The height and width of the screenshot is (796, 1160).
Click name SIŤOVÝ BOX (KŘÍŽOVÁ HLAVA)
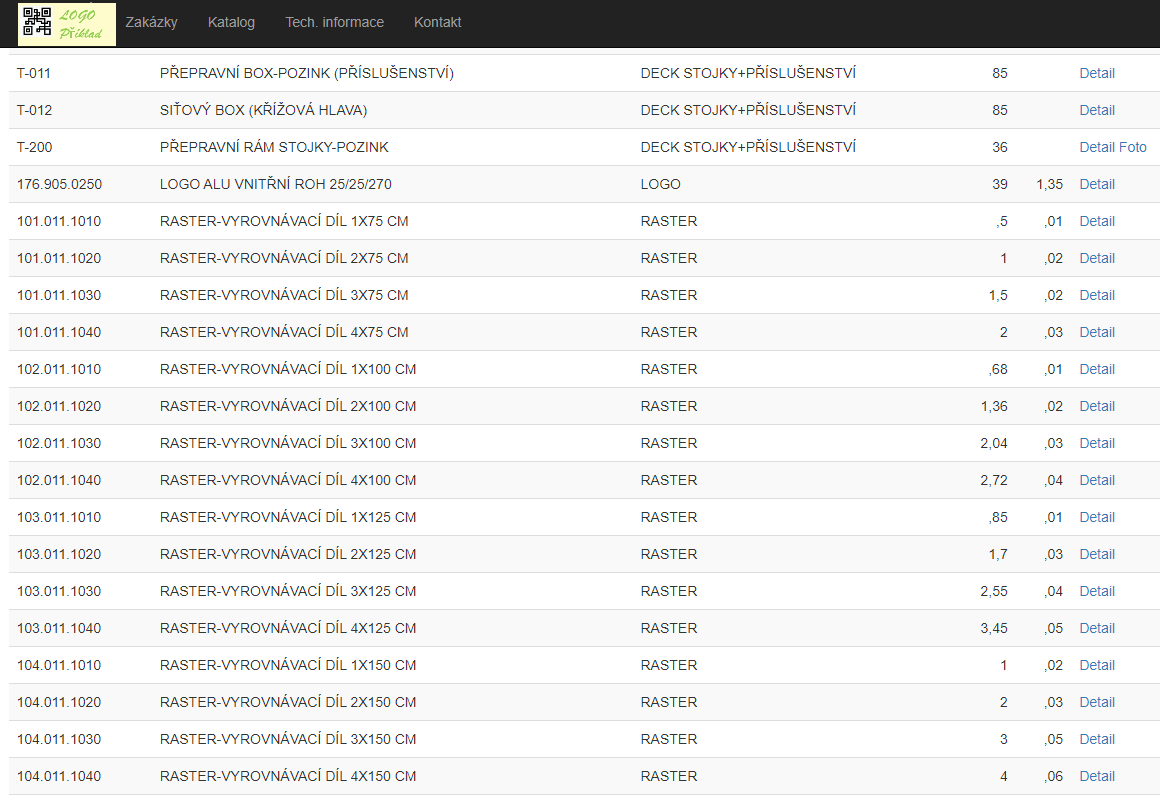tap(263, 110)
